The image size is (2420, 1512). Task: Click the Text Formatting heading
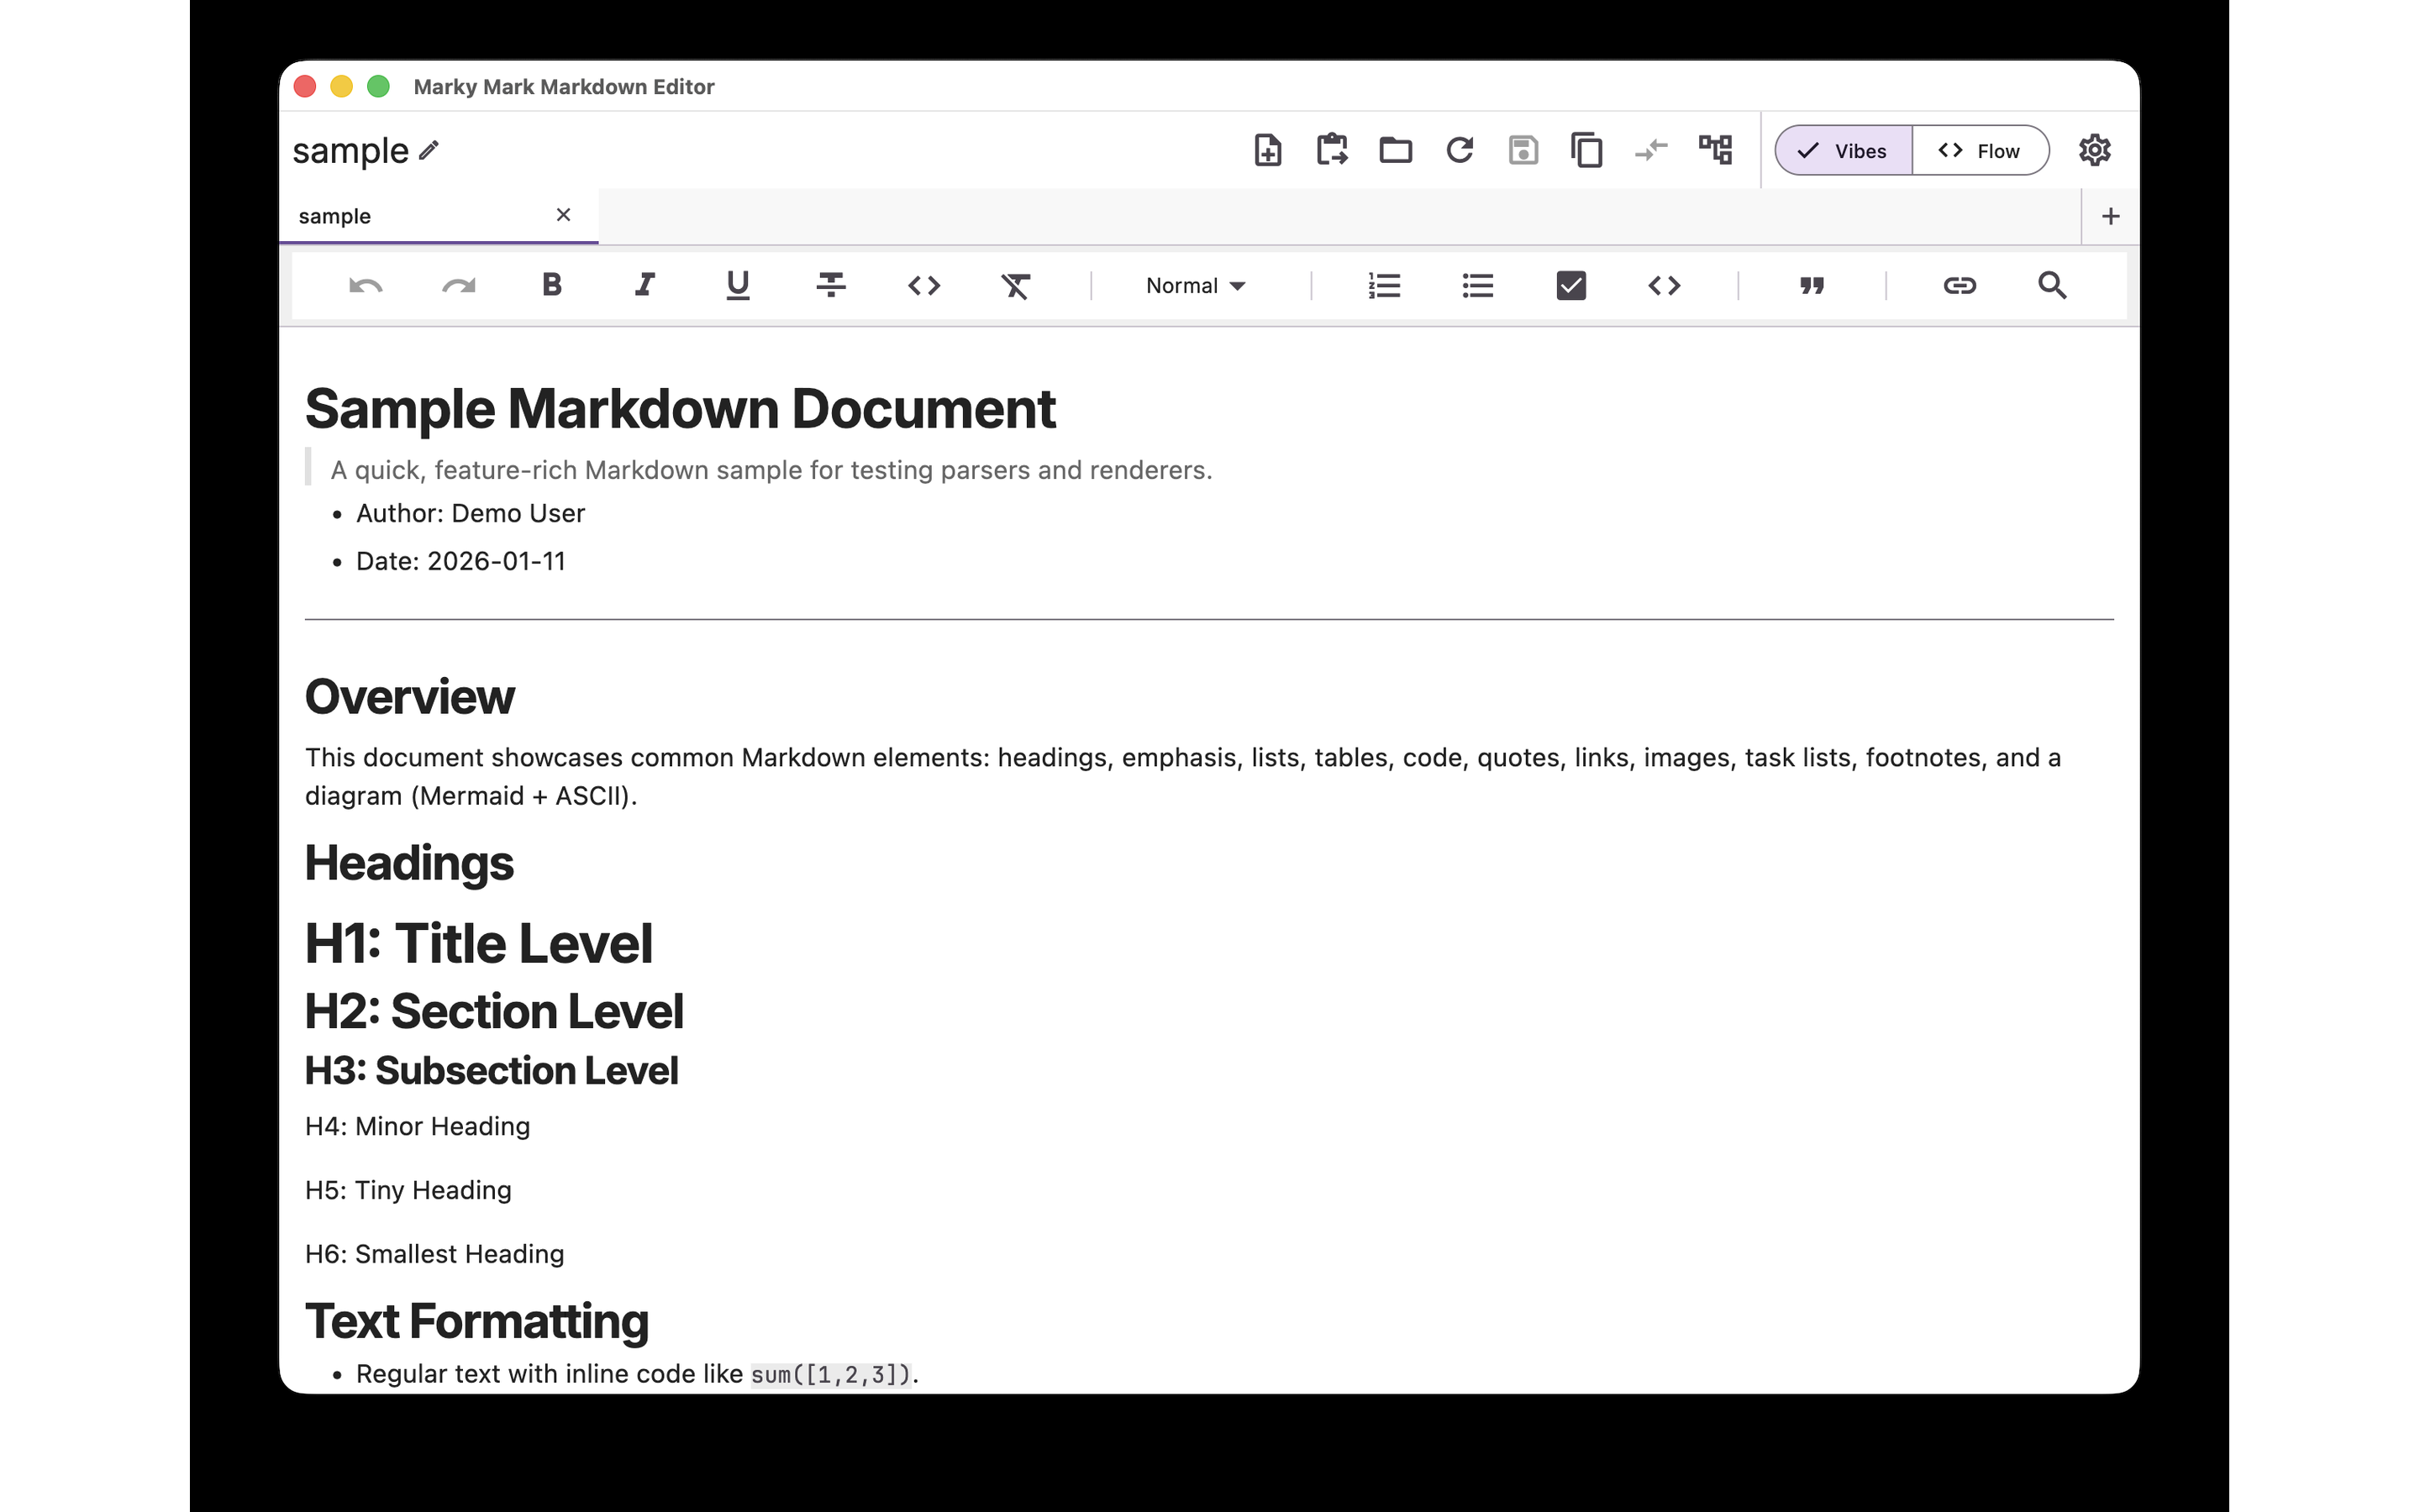(x=477, y=1321)
